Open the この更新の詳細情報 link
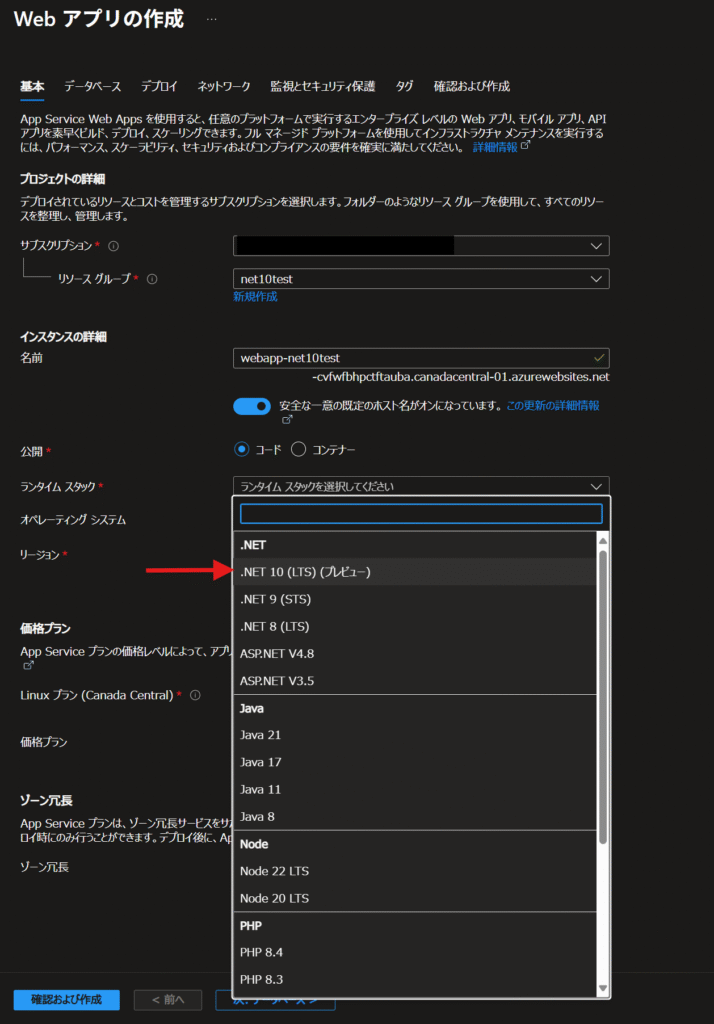Viewport: 714px width, 1024px height. [553, 406]
